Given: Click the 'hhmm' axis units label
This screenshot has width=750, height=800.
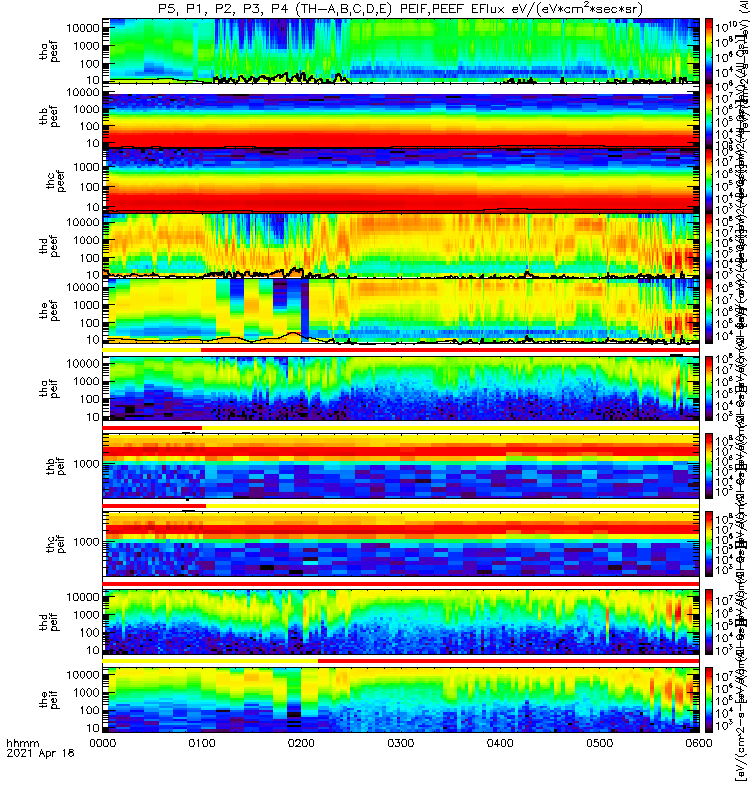Looking at the screenshot, I should coord(23,743).
